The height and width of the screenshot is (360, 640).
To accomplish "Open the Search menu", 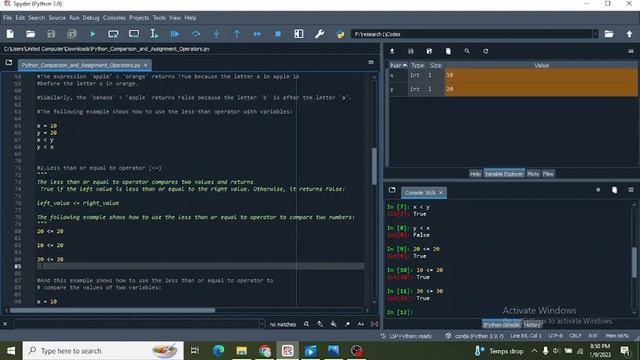I will (x=36, y=18).
